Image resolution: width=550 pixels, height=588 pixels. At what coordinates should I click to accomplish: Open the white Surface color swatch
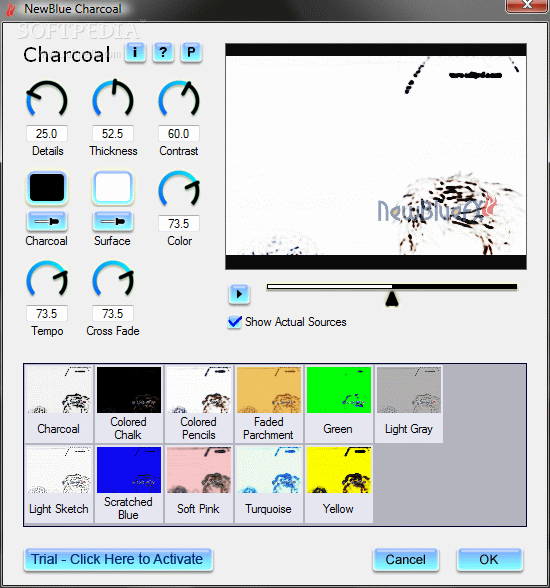pos(113,188)
